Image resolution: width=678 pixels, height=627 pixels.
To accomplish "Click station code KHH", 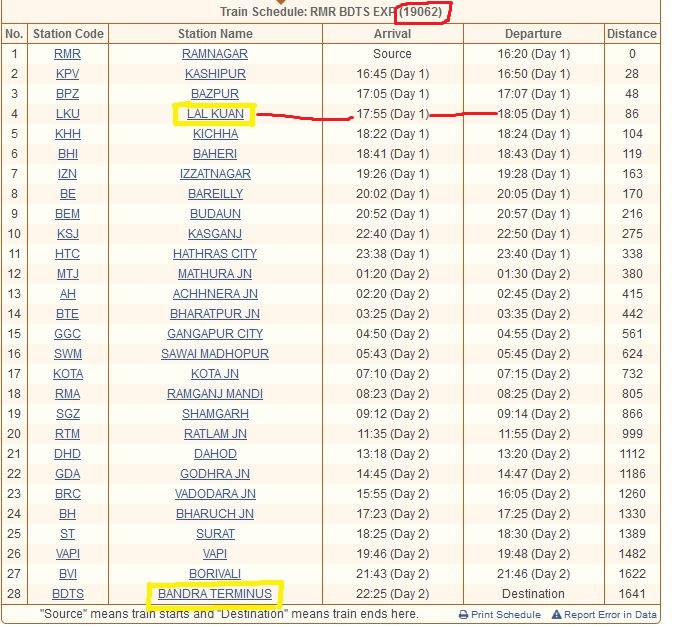I will click(x=68, y=134).
